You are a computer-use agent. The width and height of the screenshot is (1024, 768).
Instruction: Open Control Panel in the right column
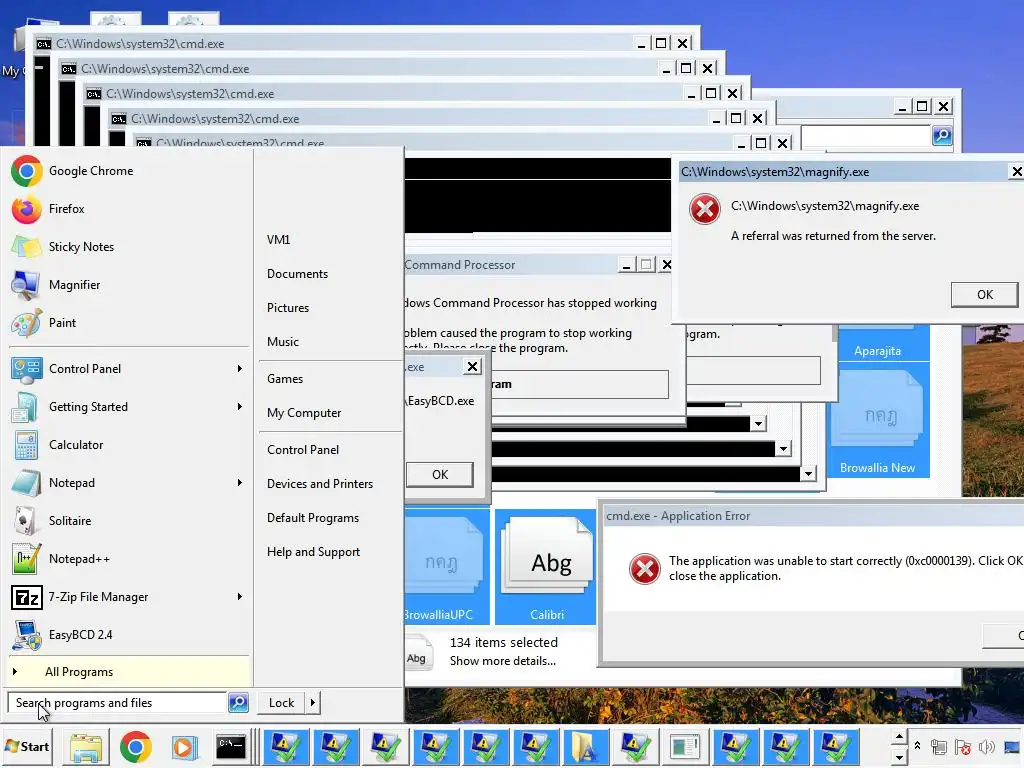click(x=303, y=450)
